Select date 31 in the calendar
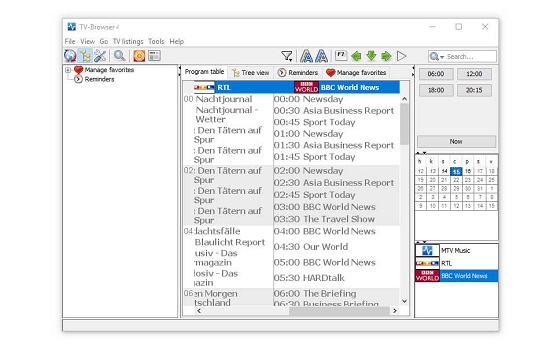 pyautogui.click(x=479, y=189)
